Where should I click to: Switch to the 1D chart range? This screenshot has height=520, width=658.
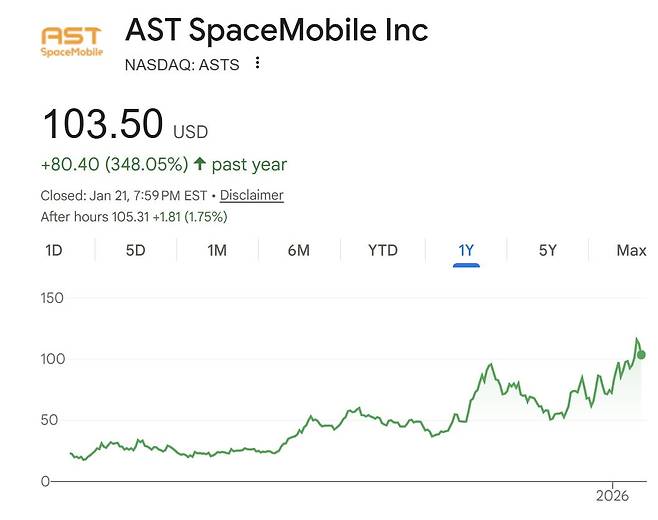54,250
